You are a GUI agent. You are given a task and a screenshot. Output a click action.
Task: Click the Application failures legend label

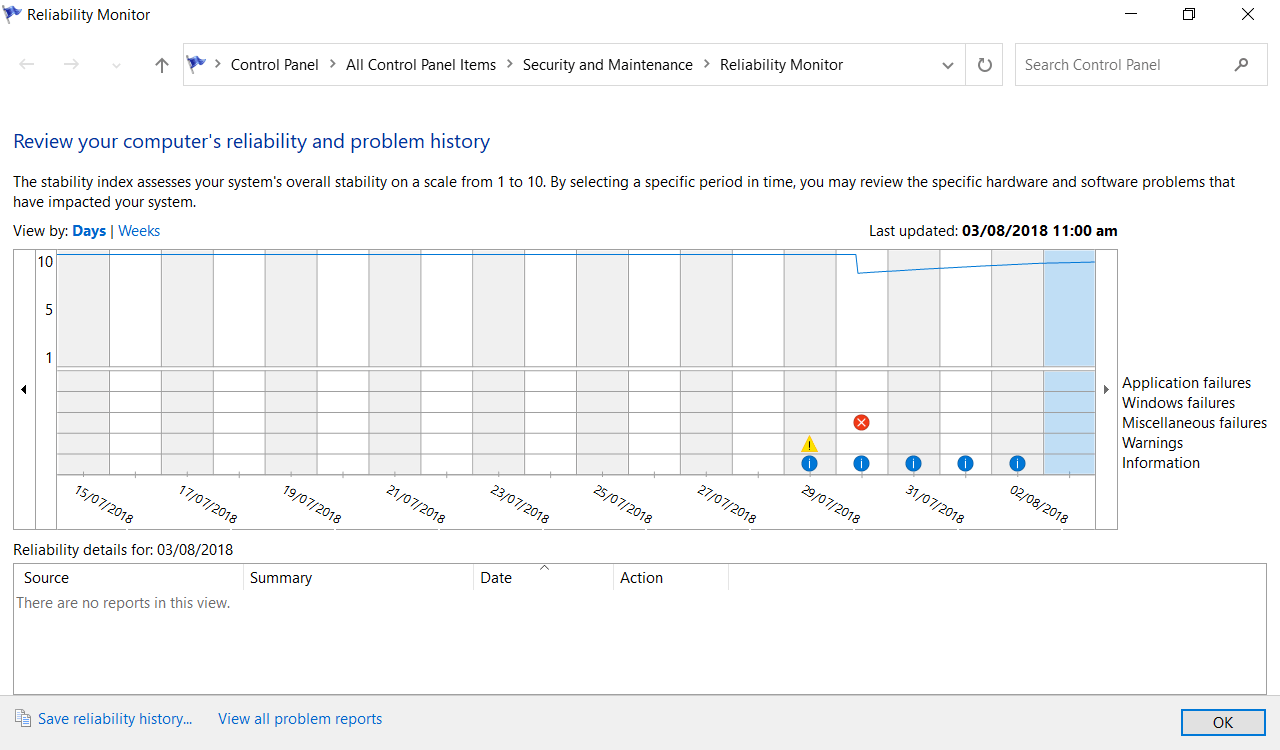1186,383
